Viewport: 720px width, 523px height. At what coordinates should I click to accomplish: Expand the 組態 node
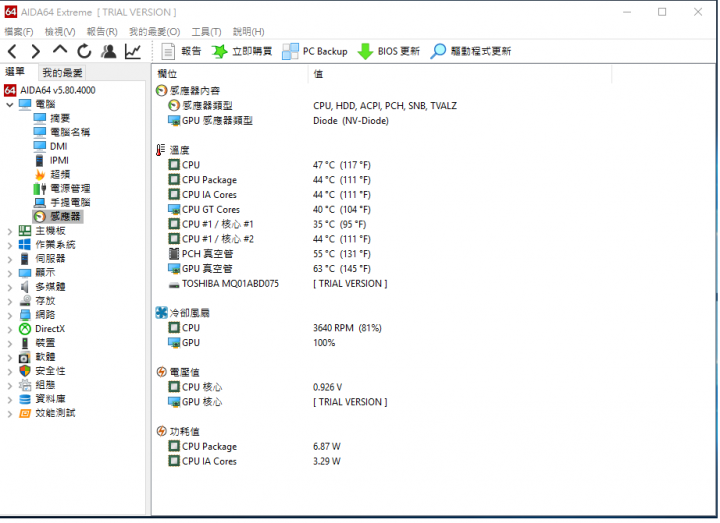pyautogui.click(x=10, y=386)
